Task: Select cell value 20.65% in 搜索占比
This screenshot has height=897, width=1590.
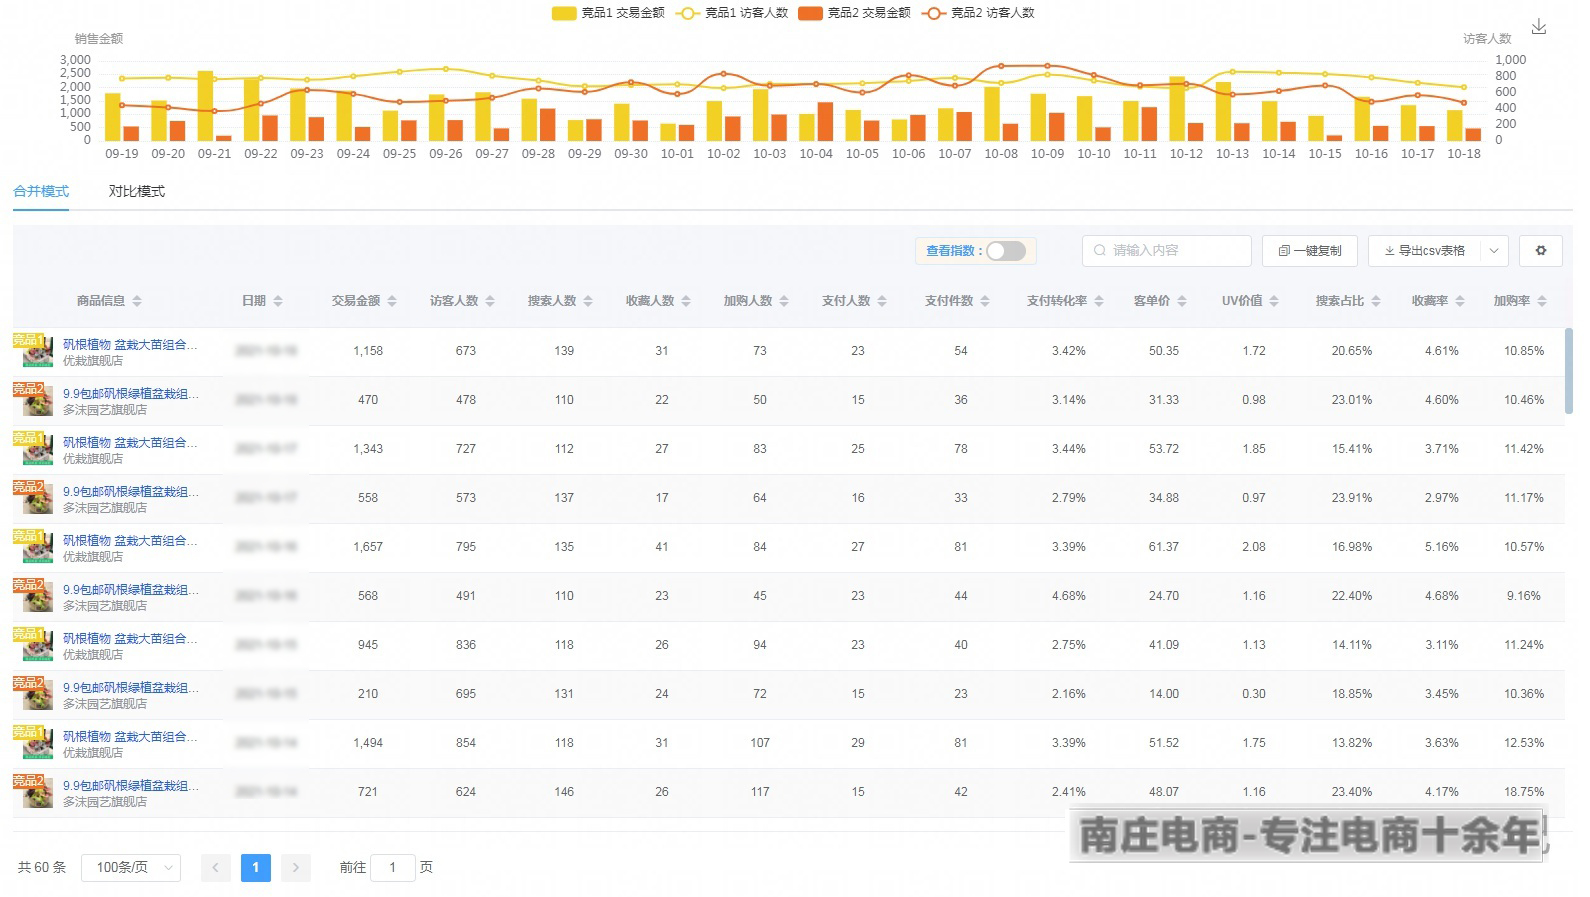Action: coord(1352,351)
